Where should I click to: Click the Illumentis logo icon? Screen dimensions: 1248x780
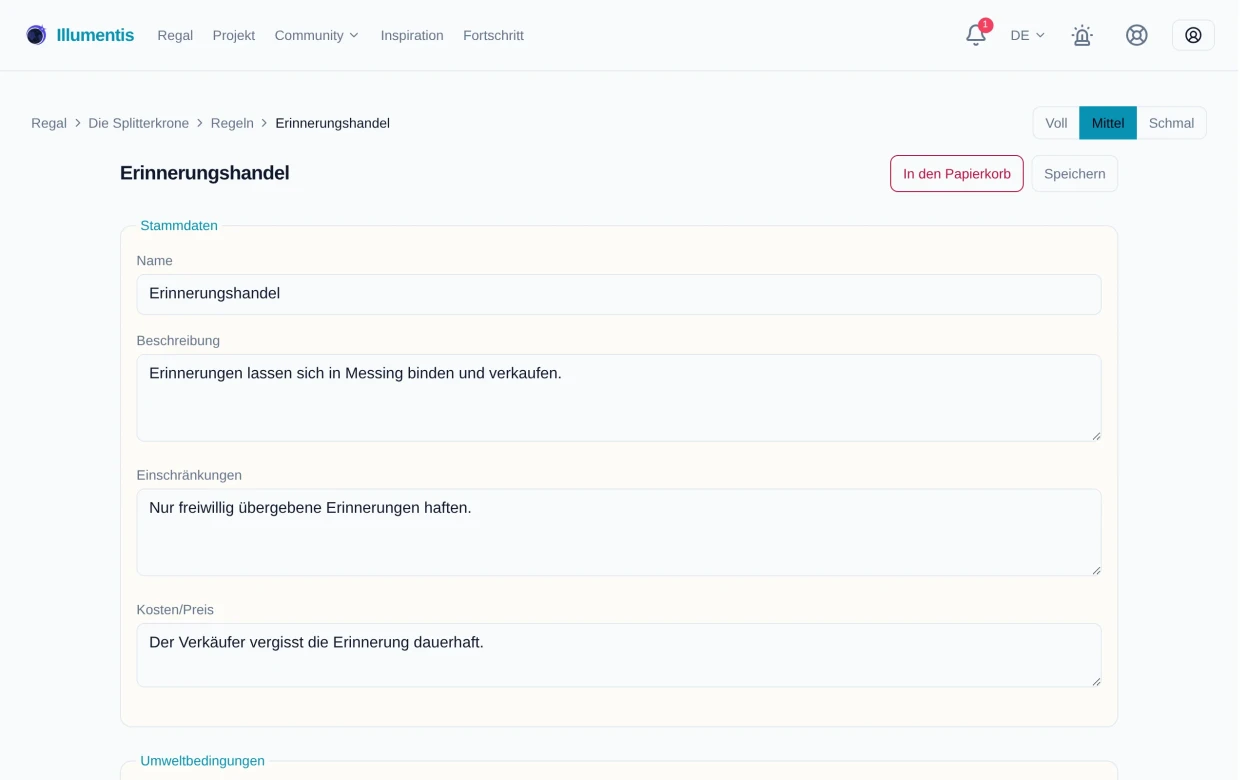coord(36,35)
